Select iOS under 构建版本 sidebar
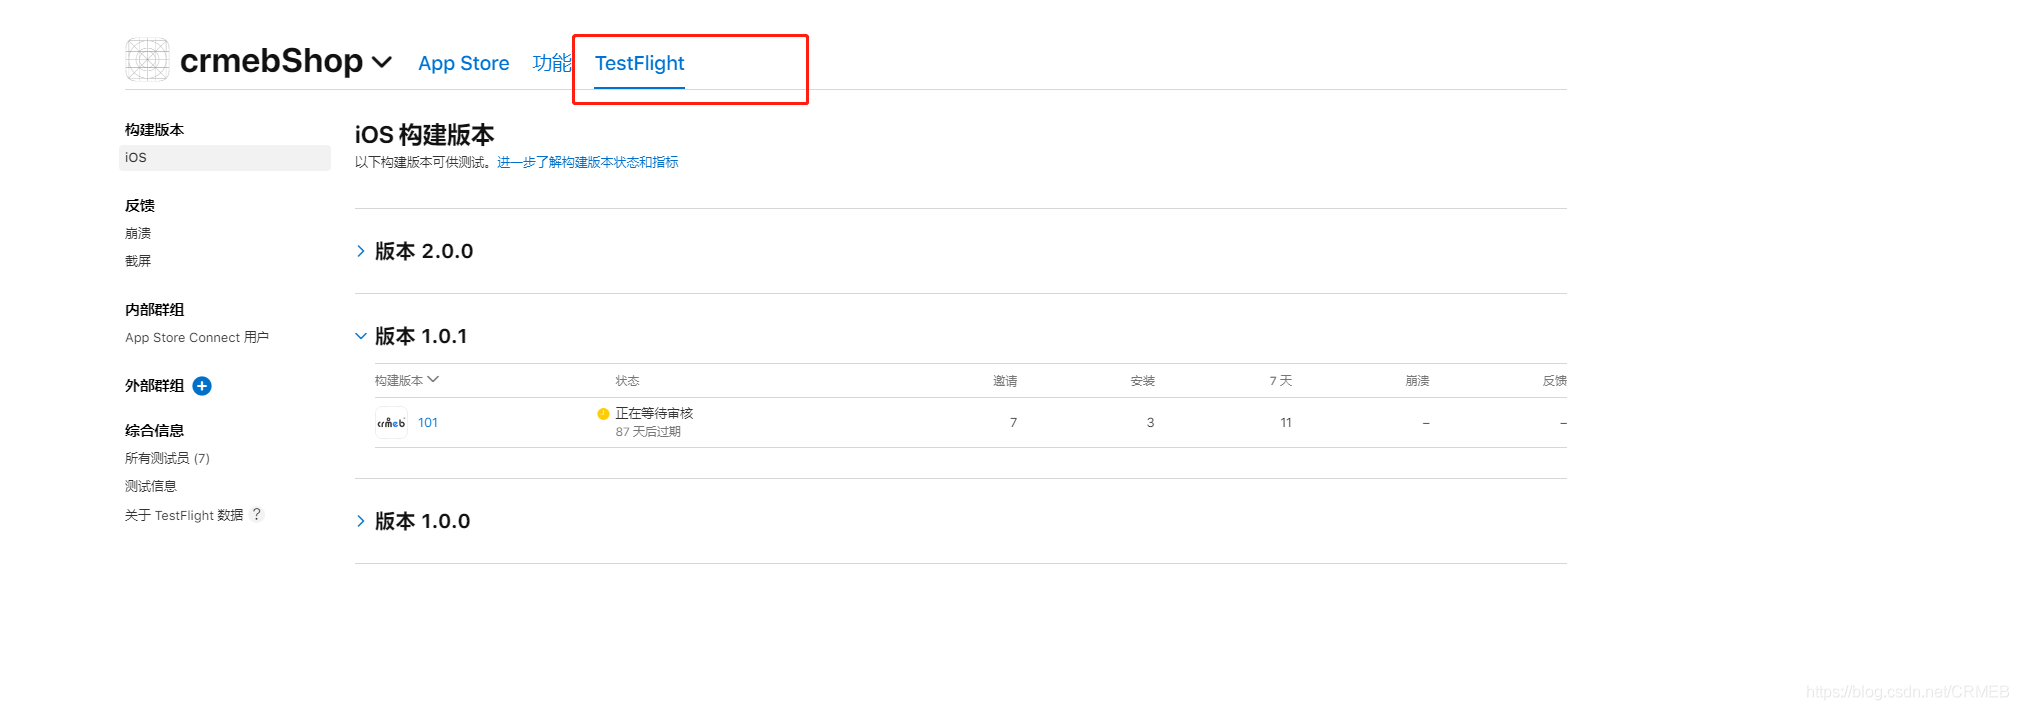 tap(225, 158)
